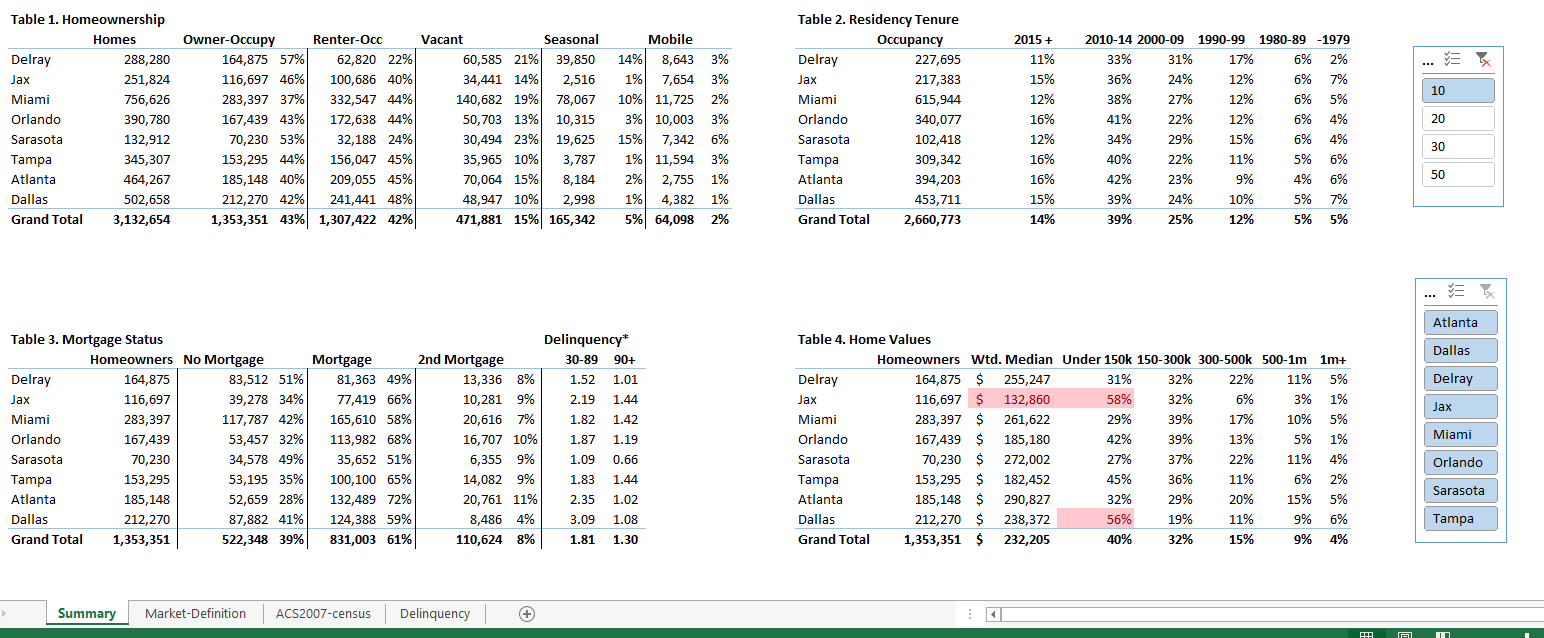
Task: Select Sarasota in the city slicer
Action: pos(1460,490)
